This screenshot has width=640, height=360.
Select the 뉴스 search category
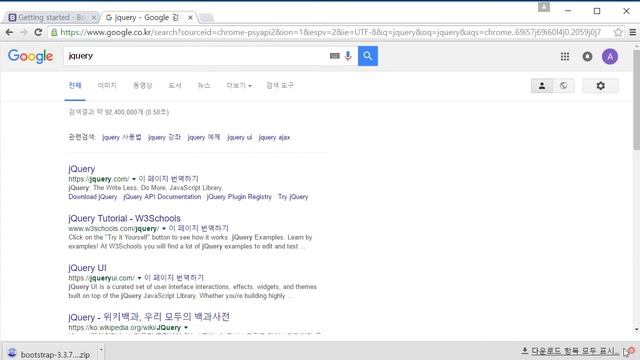click(x=204, y=85)
